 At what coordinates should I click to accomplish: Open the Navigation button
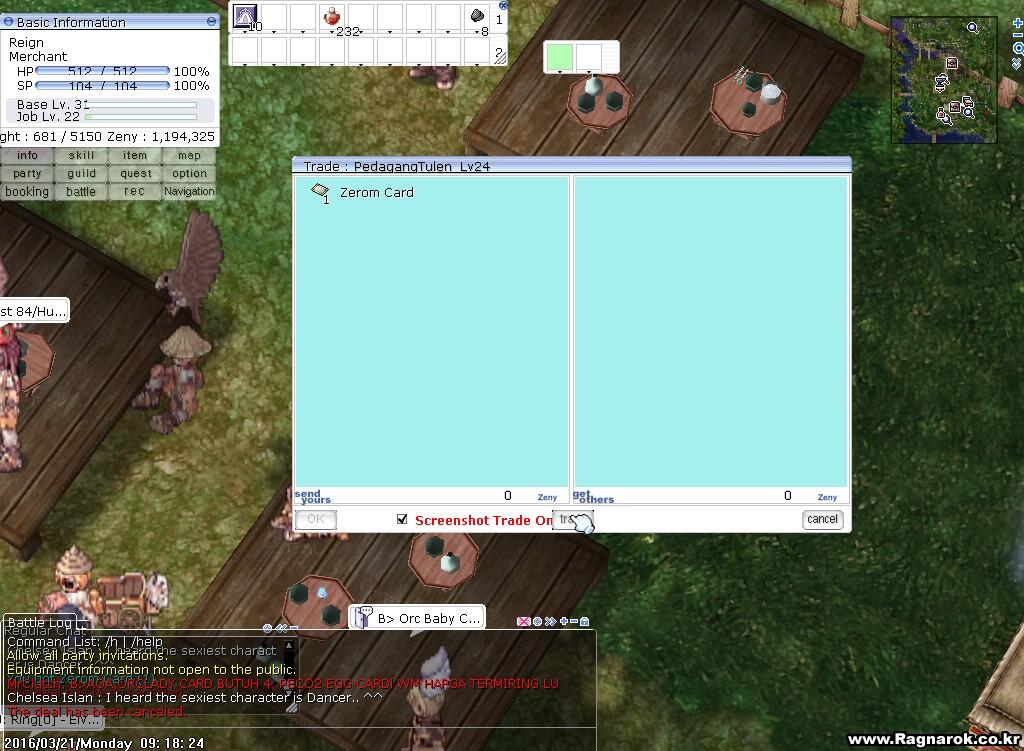pyautogui.click(x=189, y=191)
